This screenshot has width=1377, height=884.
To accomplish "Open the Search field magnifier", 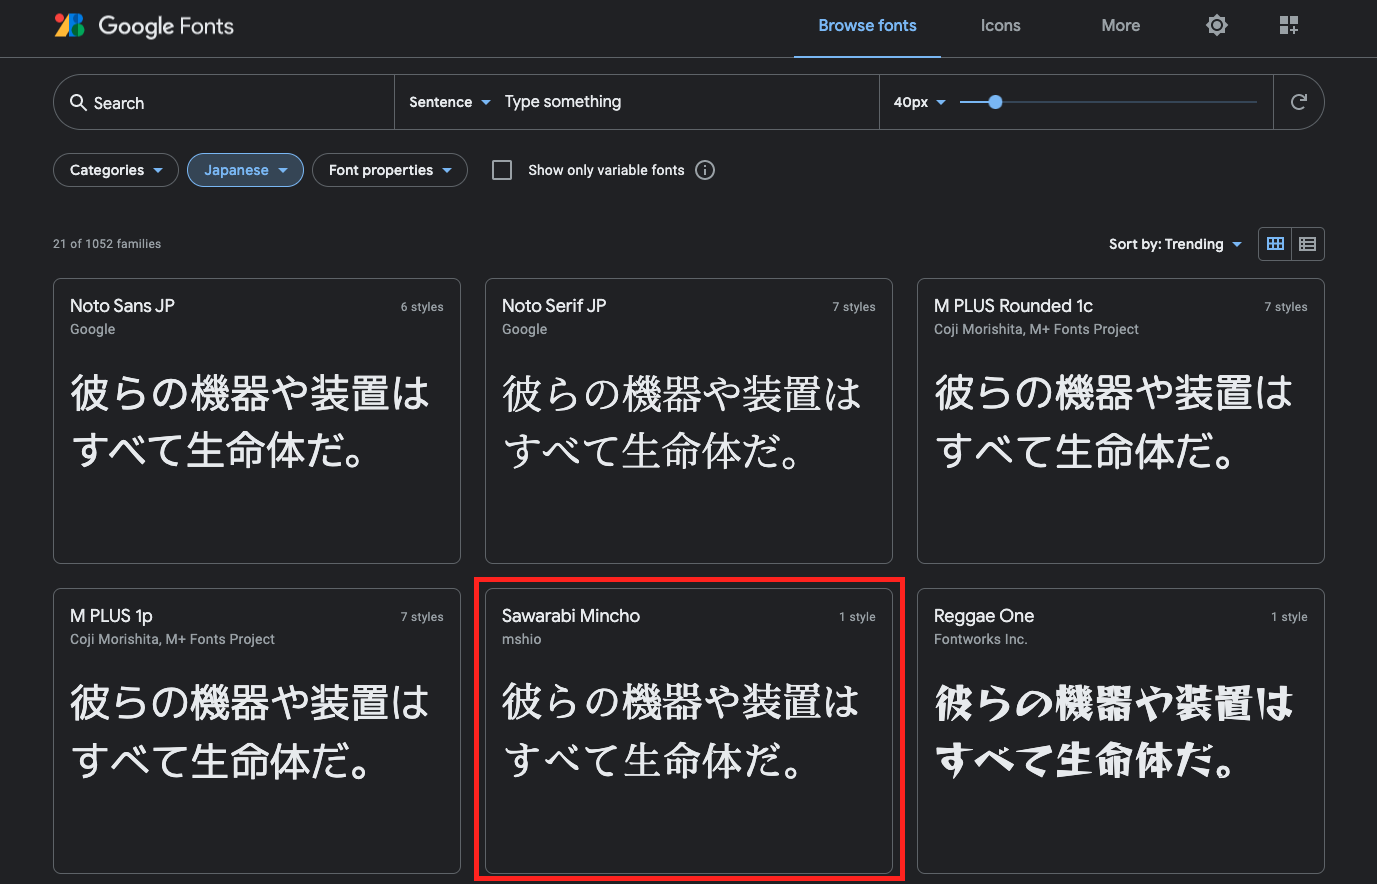I will 79,102.
